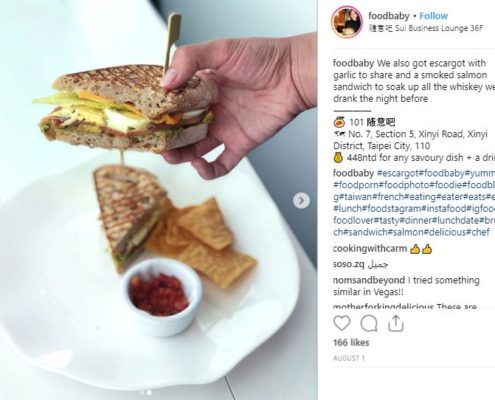Viewport: 495px width, 400px height.
Task: Open the #sandwich hashtag
Action: point(366,232)
